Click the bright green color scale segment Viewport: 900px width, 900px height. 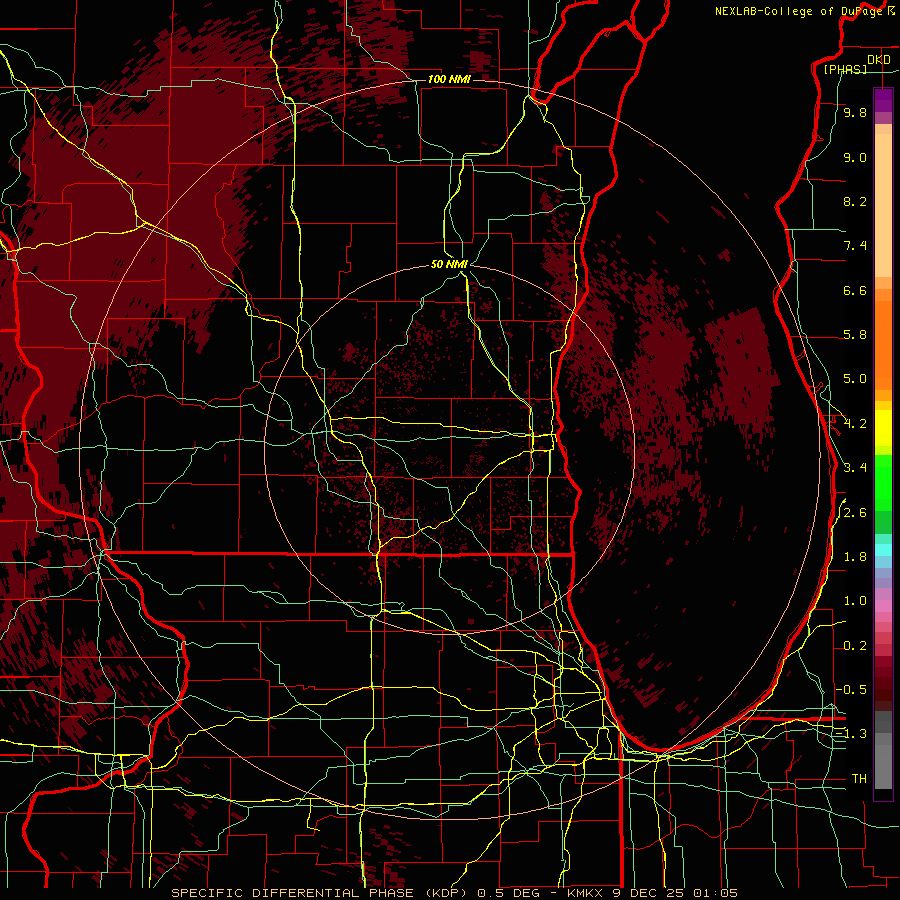coord(883,482)
